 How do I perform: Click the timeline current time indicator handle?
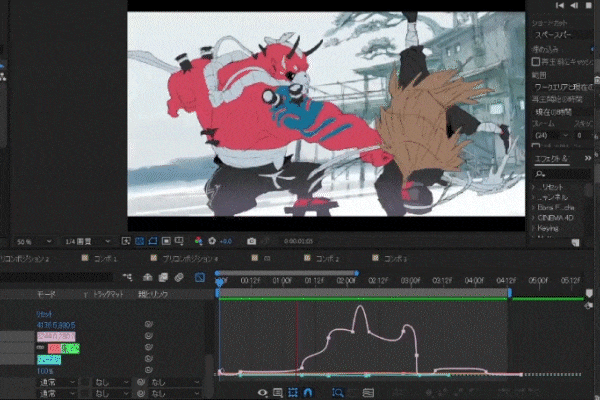220,282
